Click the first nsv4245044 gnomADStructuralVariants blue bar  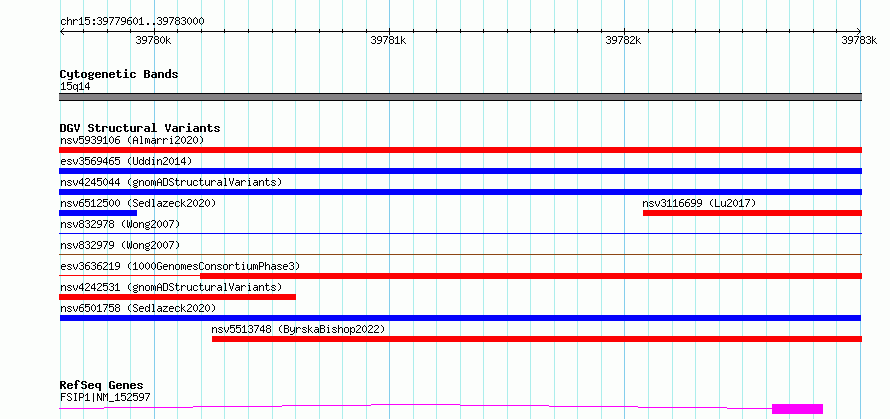pyautogui.click(x=460, y=192)
